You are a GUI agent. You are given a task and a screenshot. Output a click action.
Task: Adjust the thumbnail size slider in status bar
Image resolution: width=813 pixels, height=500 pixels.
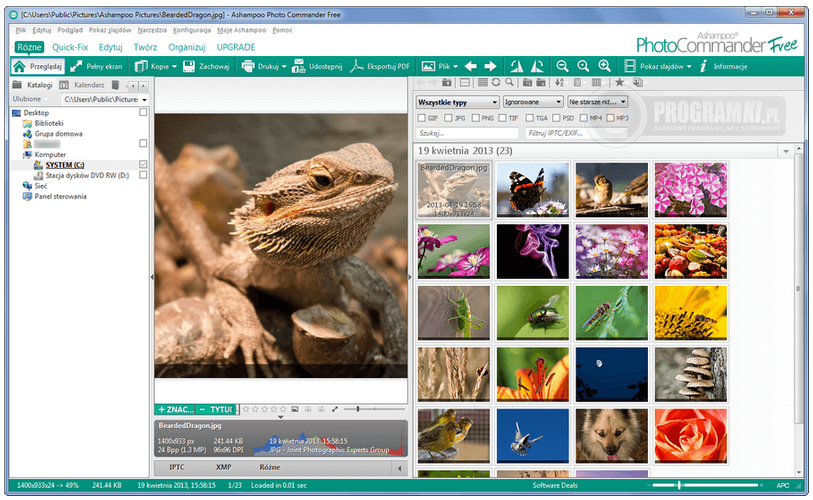(x=679, y=485)
